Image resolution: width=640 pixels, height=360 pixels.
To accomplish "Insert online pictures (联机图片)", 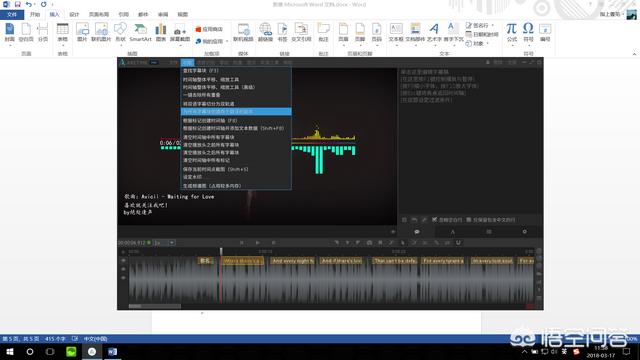I will pyautogui.click(x=101, y=32).
